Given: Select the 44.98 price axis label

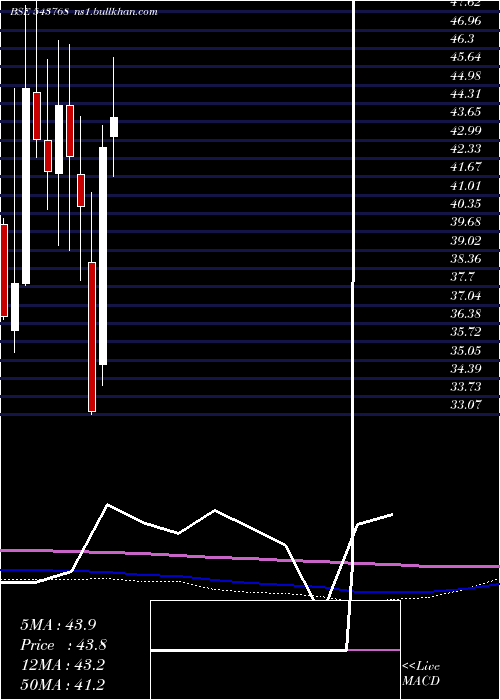Looking at the screenshot, I should (466, 75).
